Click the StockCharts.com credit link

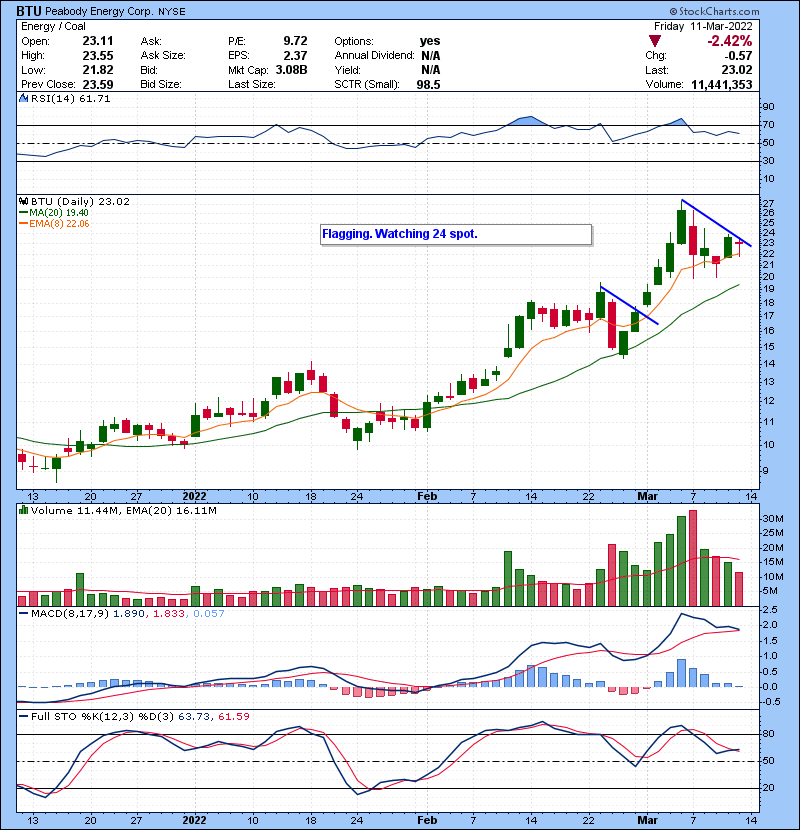coord(714,11)
